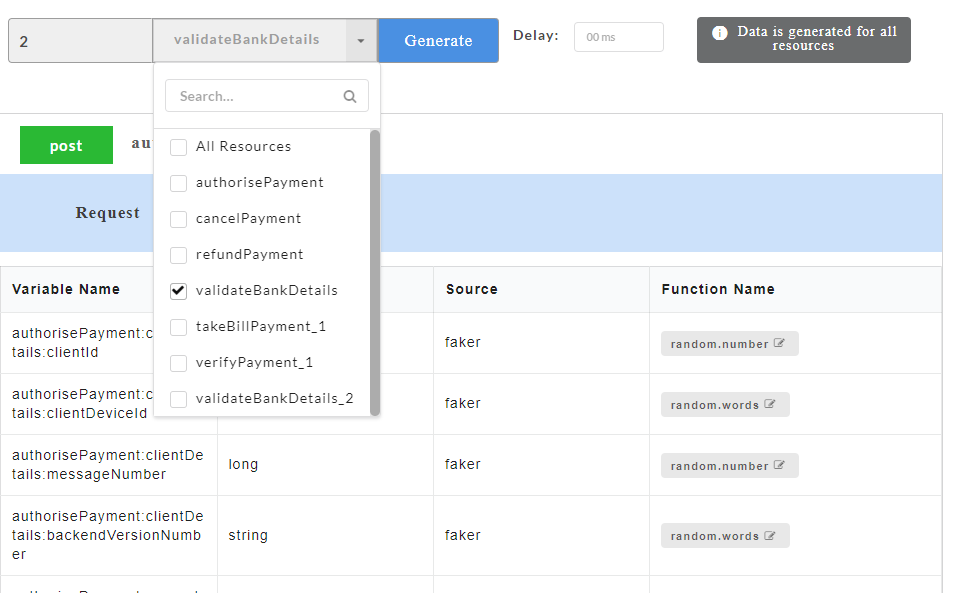Select the cancelPayment checkbox
This screenshot has height=593, width=953.
tap(179, 219)
